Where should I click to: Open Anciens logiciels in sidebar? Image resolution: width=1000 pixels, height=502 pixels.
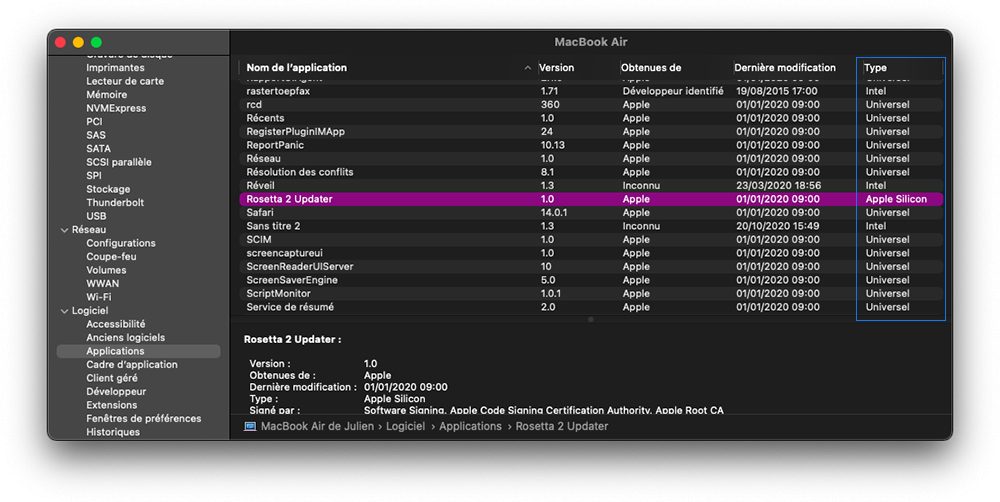coord(126,337)
